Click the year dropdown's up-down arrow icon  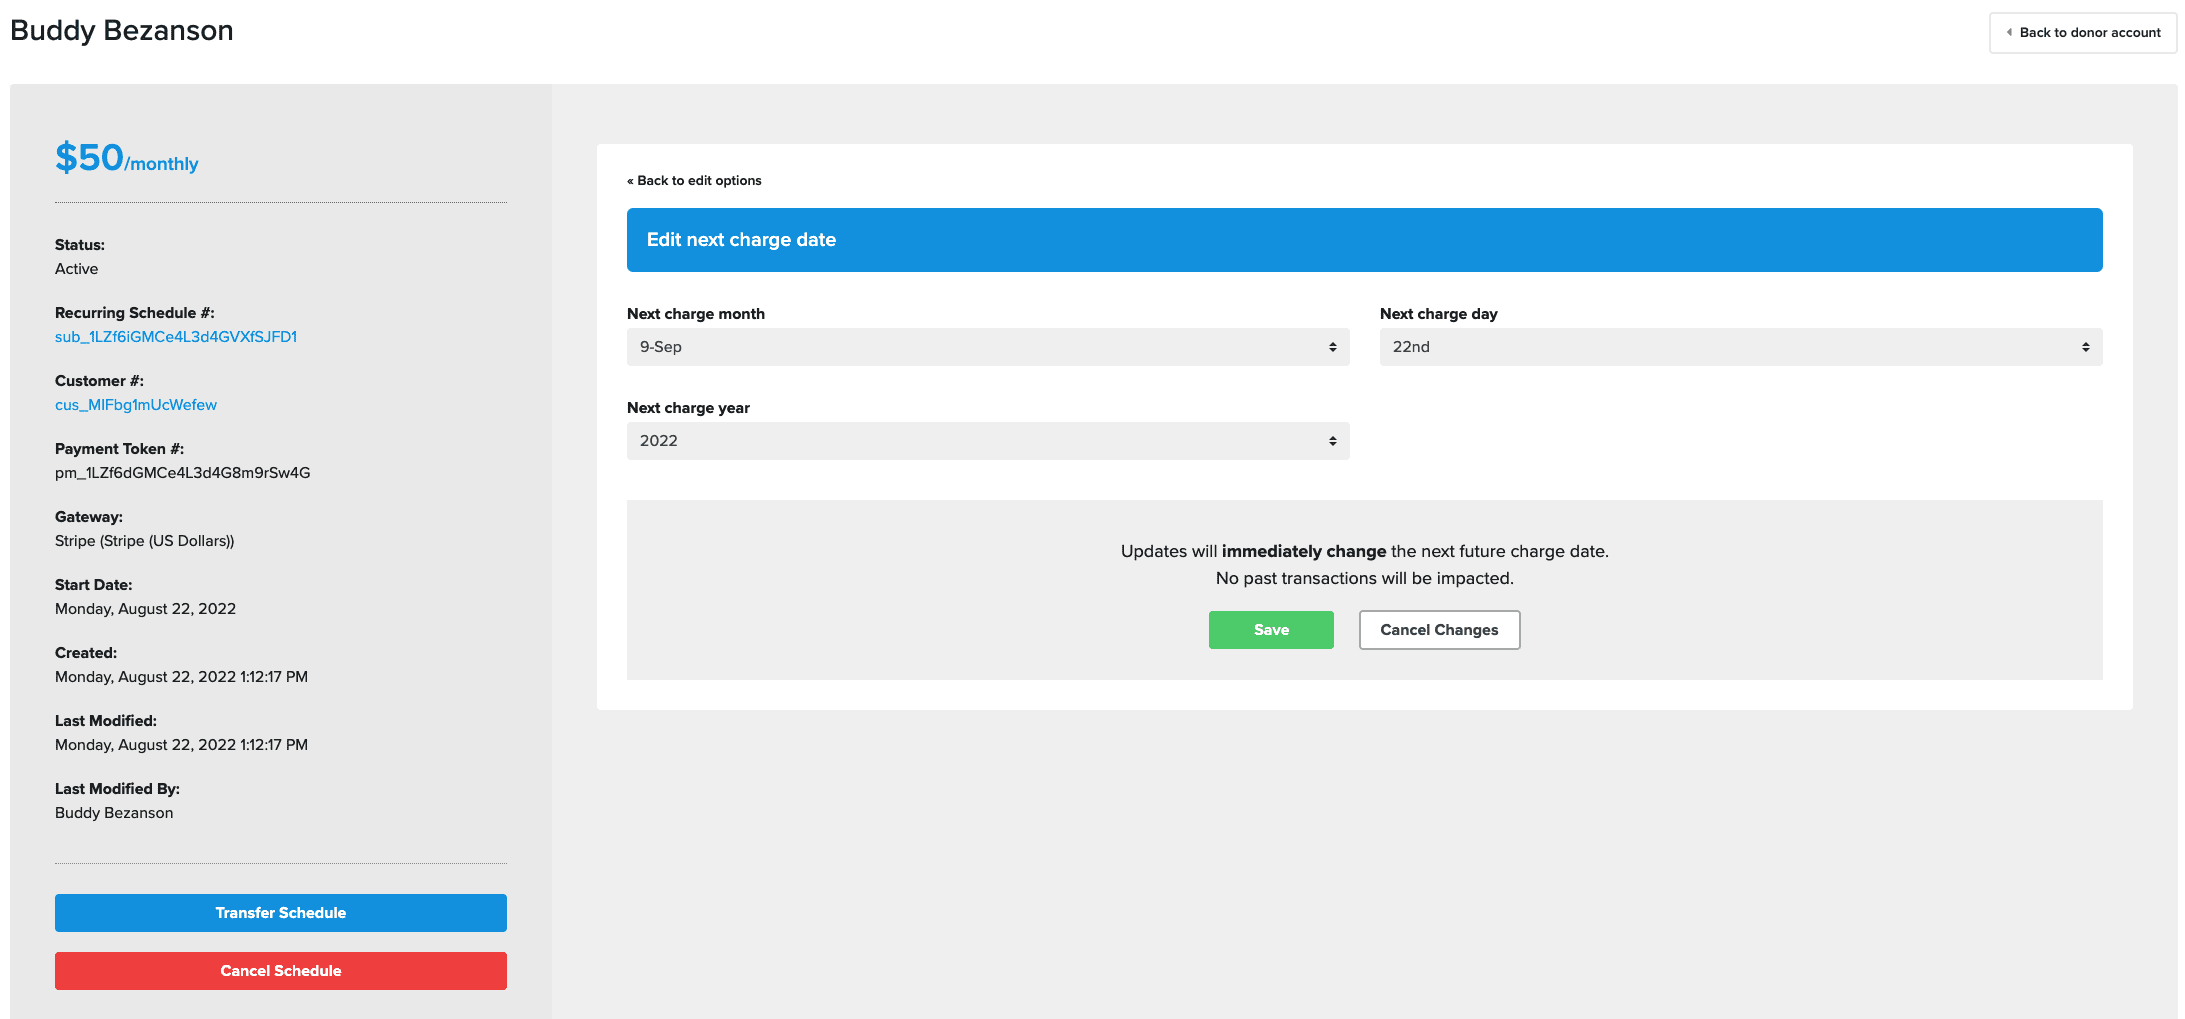[x=1332, y=441]
